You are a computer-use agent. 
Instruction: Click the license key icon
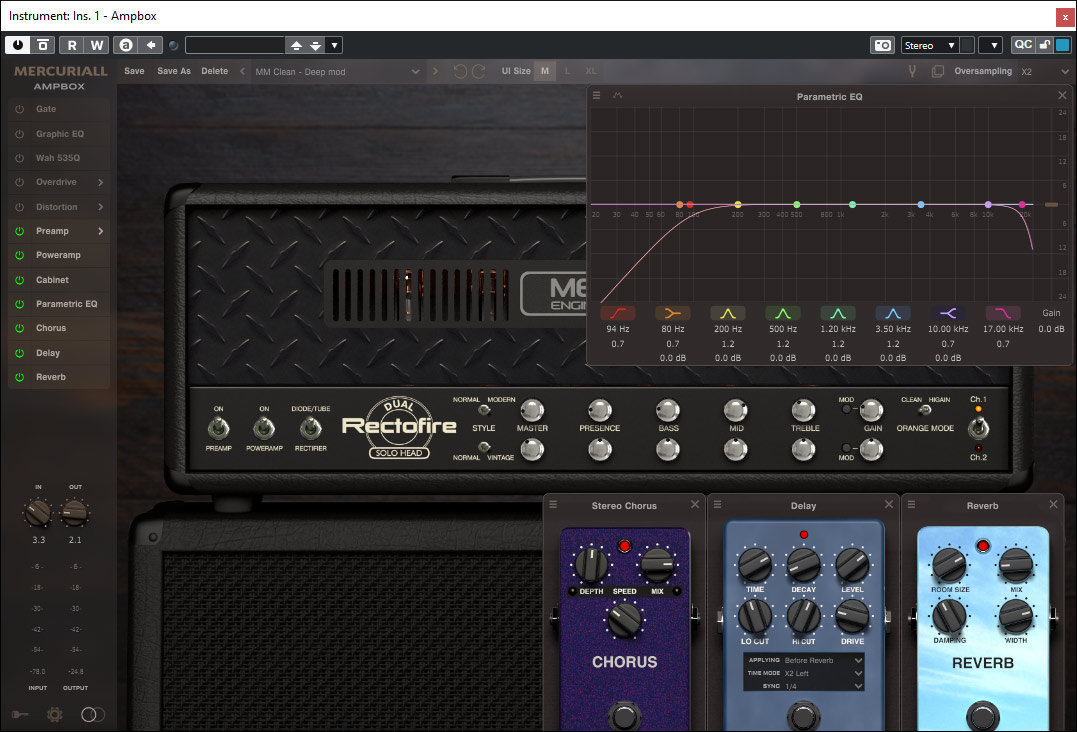point(20,714)
